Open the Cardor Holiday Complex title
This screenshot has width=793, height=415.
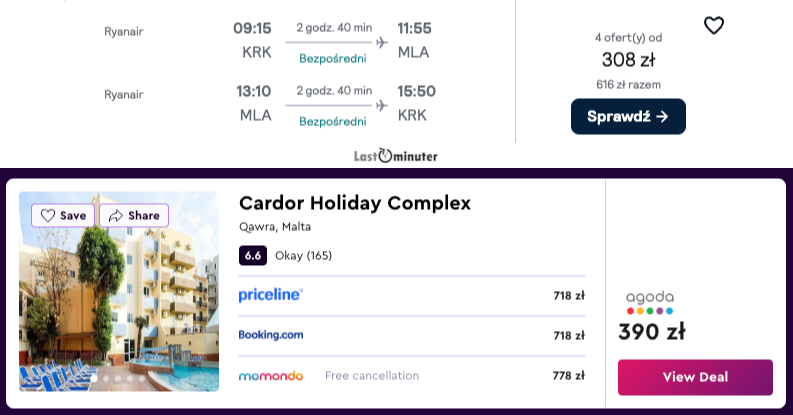(355, 203)
